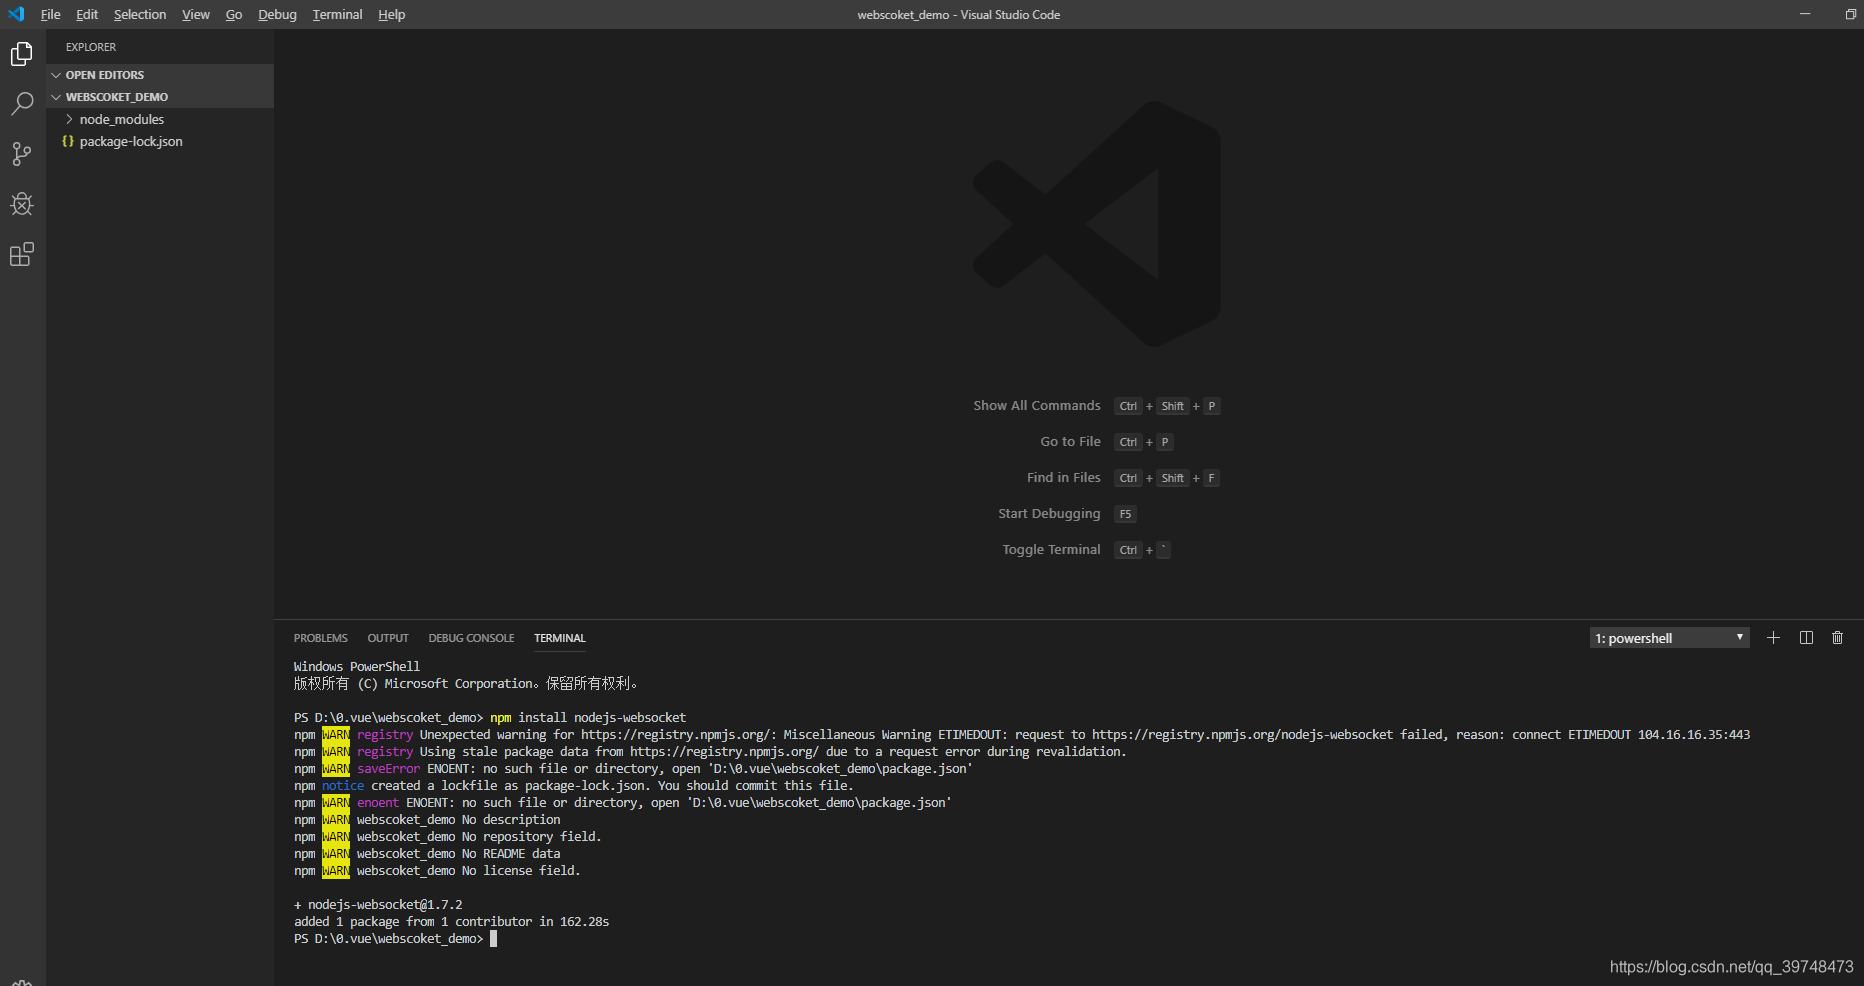Collapse the WEBSCOKET_DEMO folder section
The height and width of the screenshot is (986, 1864).
coord(160,97)
